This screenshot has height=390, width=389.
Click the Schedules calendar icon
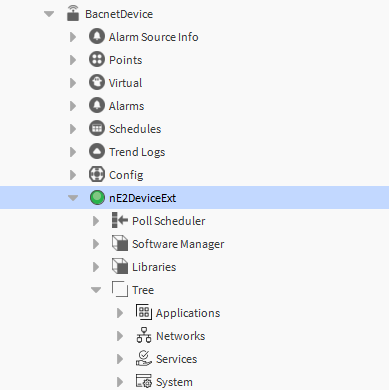97,128
